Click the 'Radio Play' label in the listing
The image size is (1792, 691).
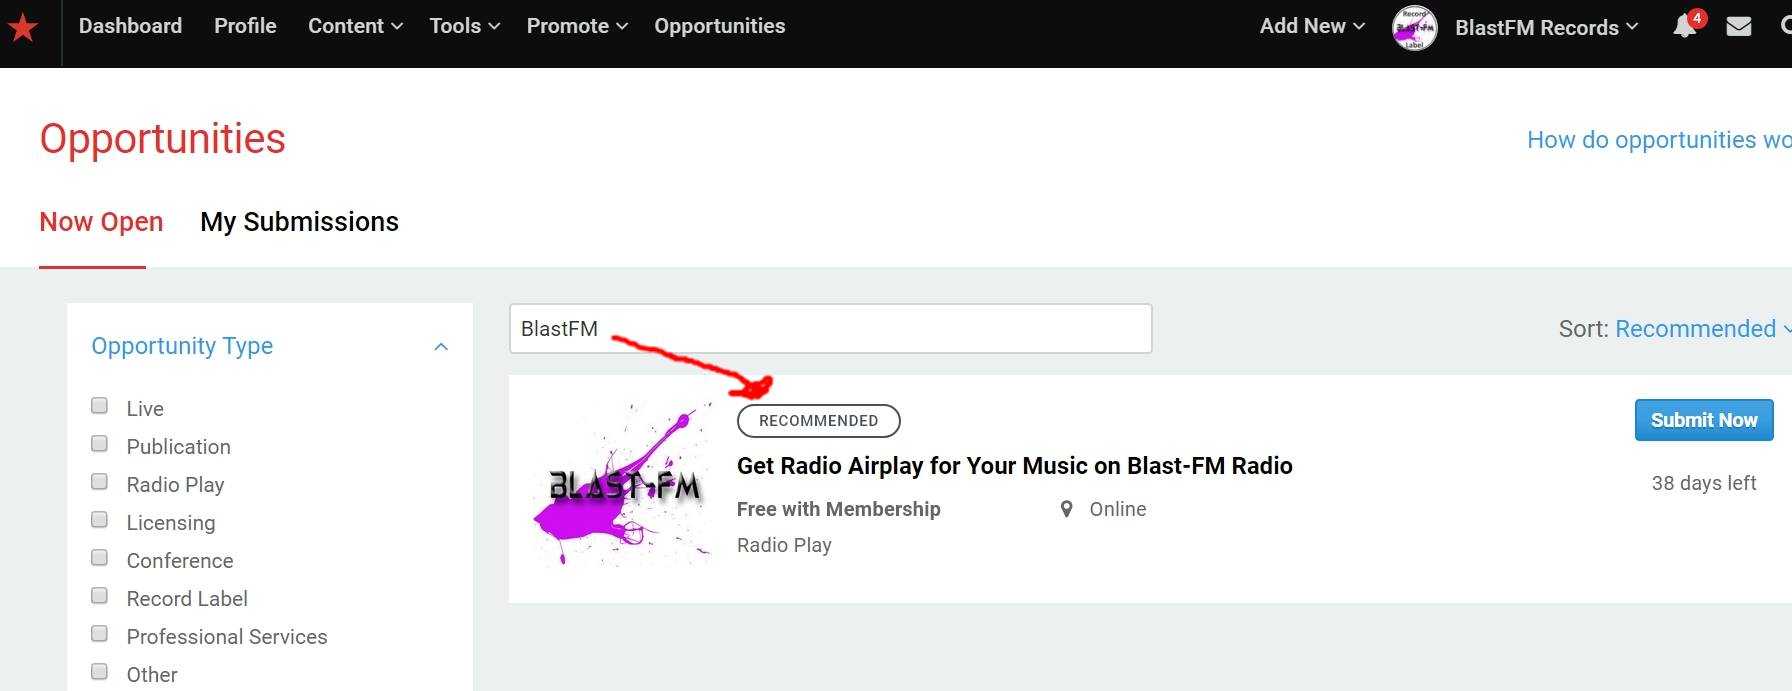tap(784, 545)
